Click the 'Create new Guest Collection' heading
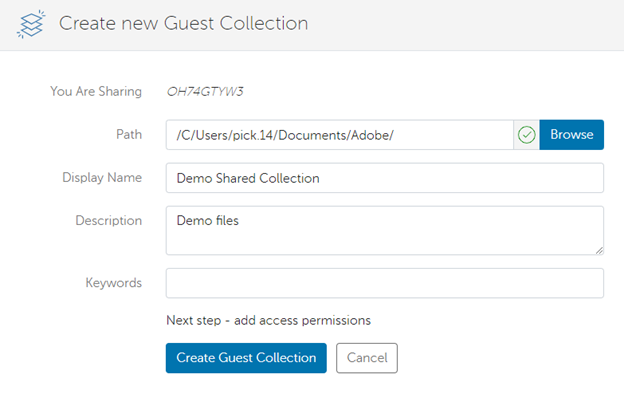The height and width of the screenshot is (394, 624). [x=183, y=23]
